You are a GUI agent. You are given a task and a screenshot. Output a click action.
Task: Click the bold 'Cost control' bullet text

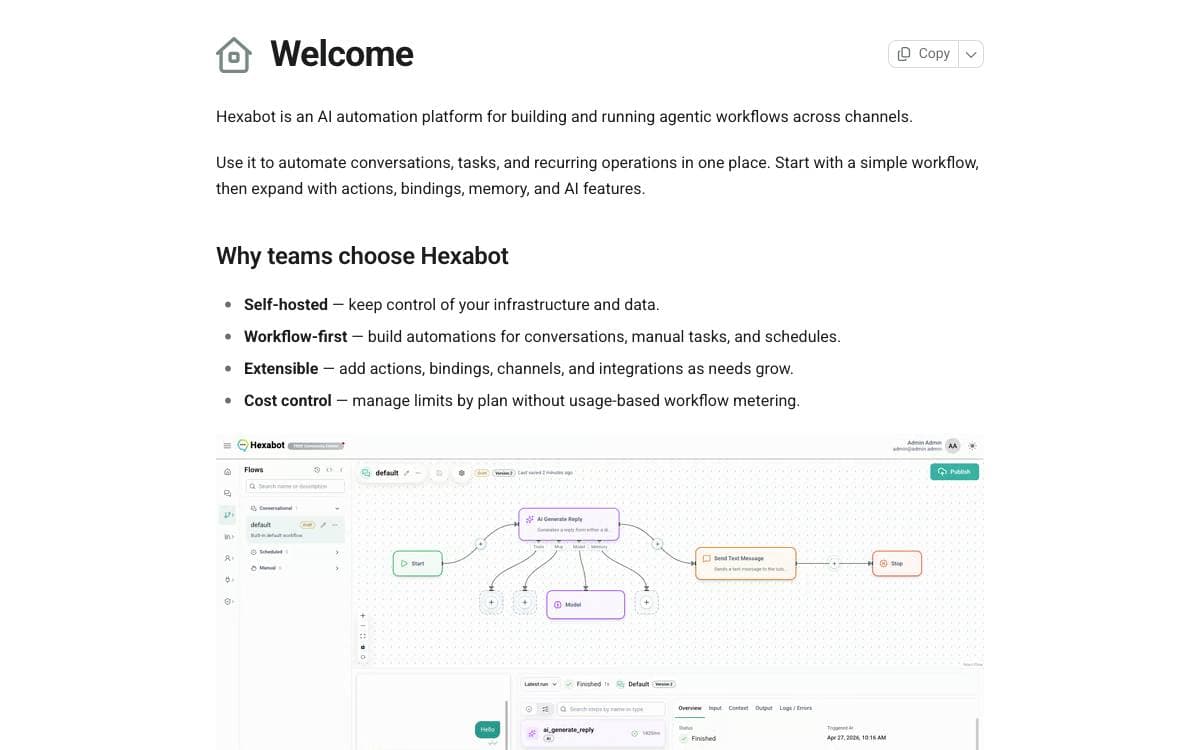[x=288, y=400]
